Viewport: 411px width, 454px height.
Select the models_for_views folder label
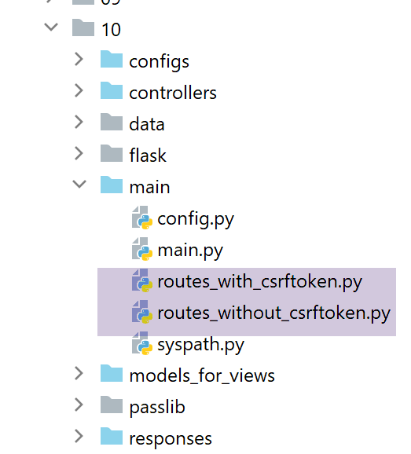click(x=202, y=376)
